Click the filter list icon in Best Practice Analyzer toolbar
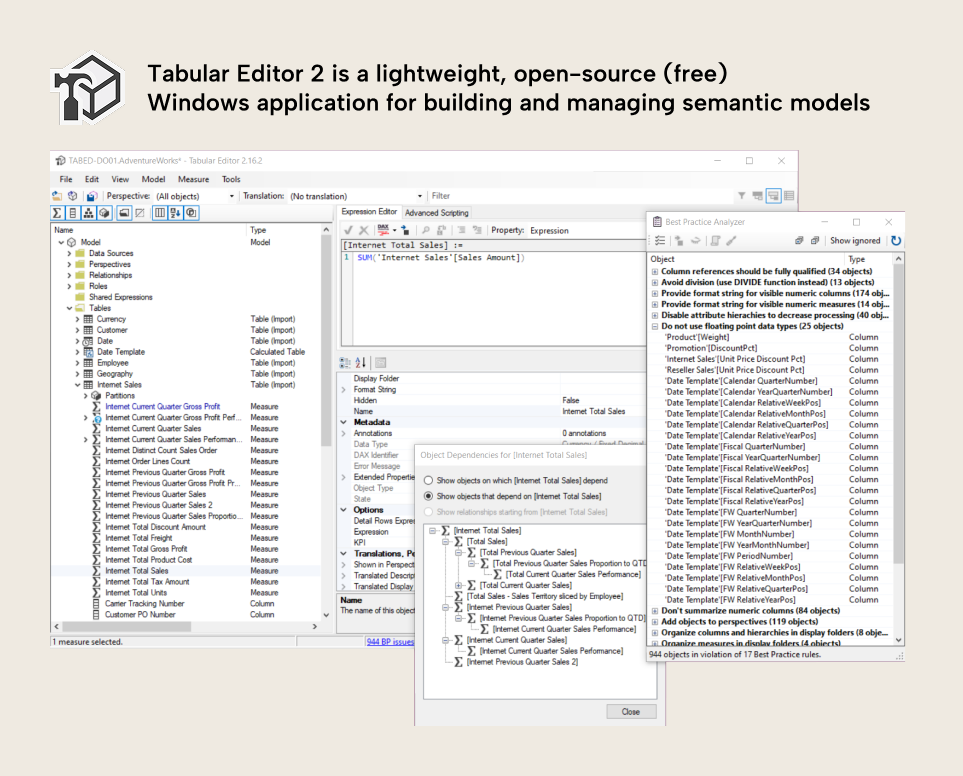Viewport: 963px width, 776px height. pos(660,241)
